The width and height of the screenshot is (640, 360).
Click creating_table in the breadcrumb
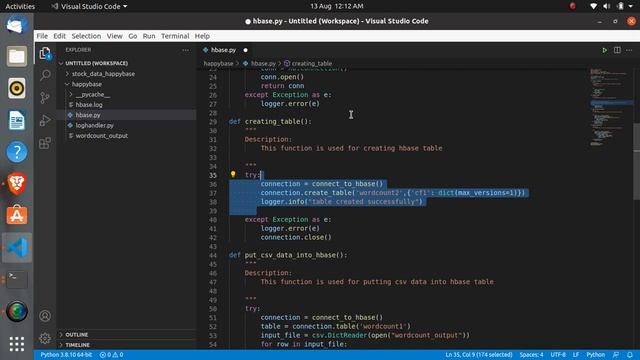click(x=311, y=64)
